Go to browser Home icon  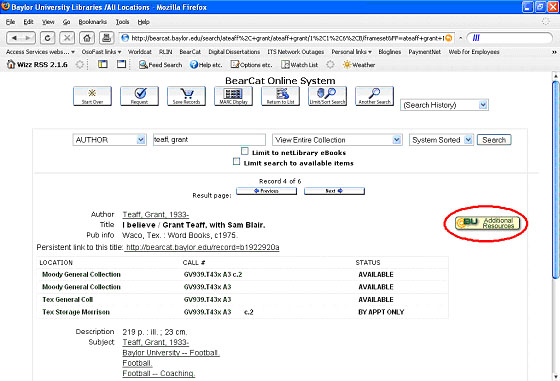(87, 37)
